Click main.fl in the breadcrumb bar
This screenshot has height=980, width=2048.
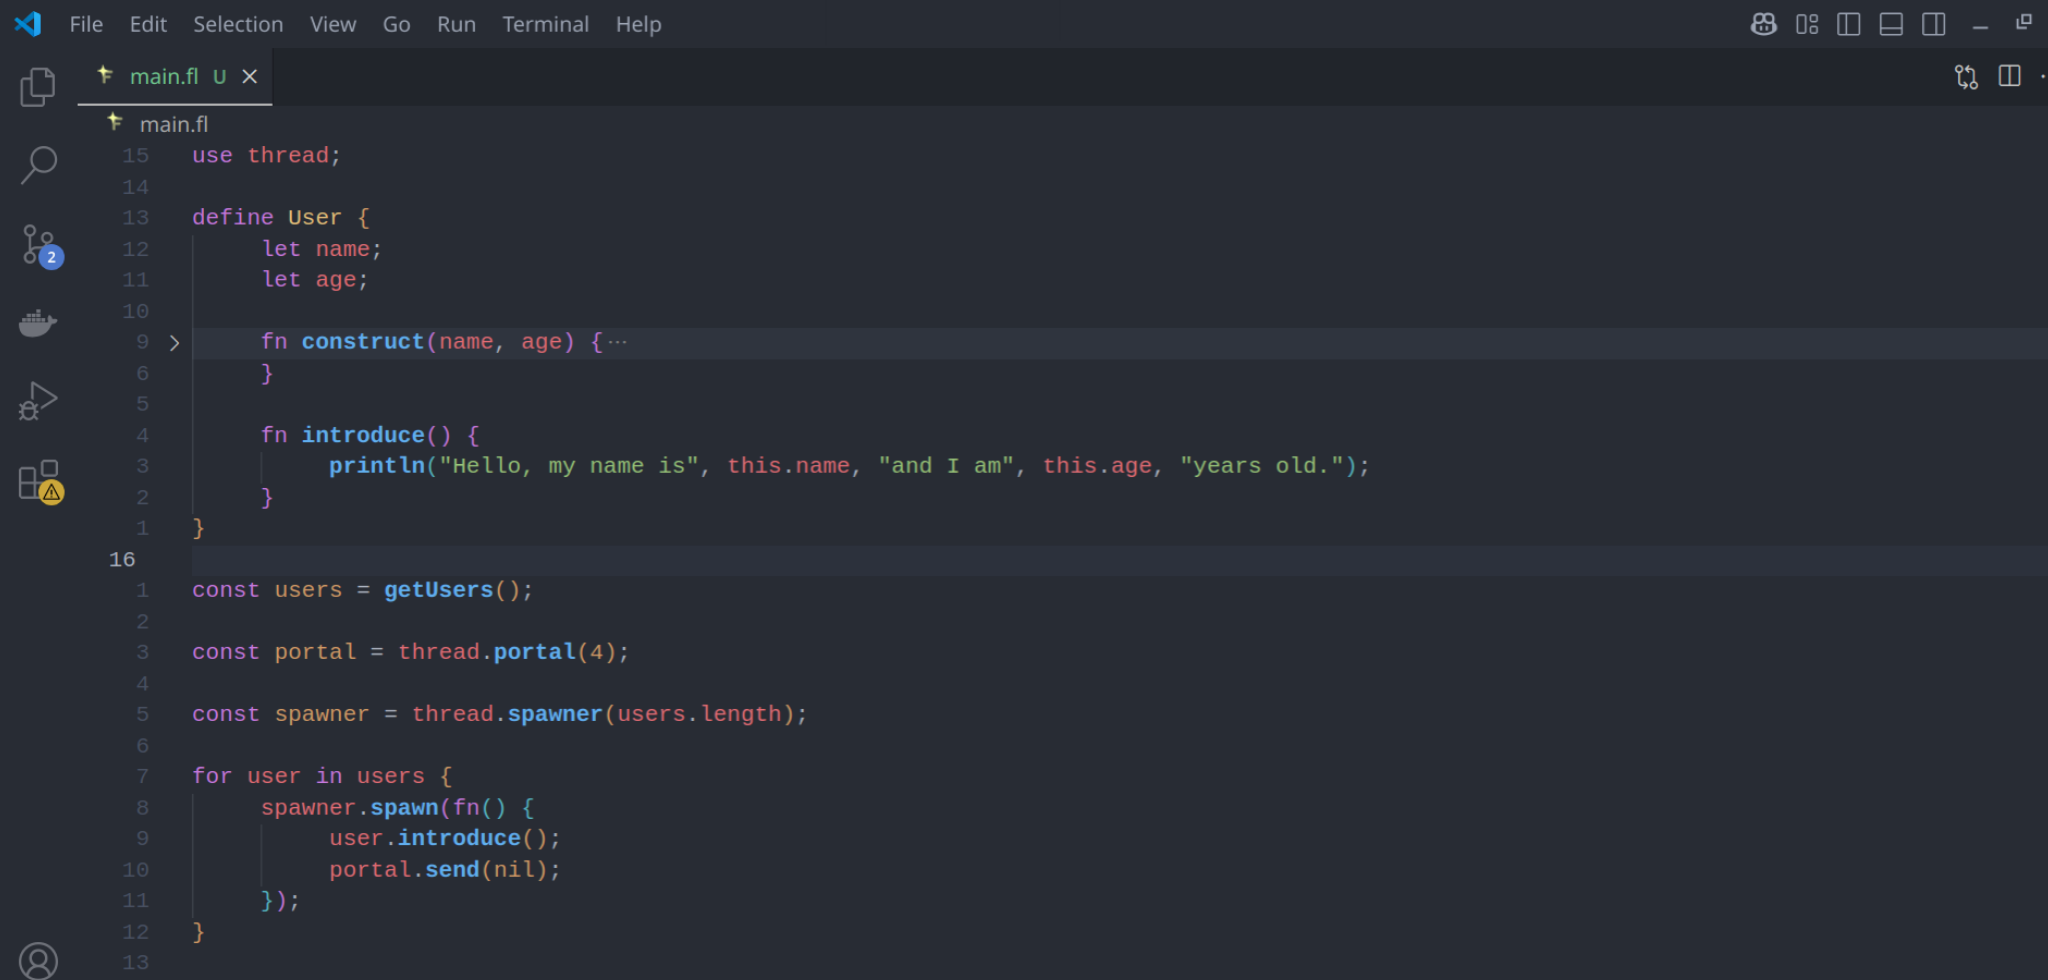tap(173, 124)
